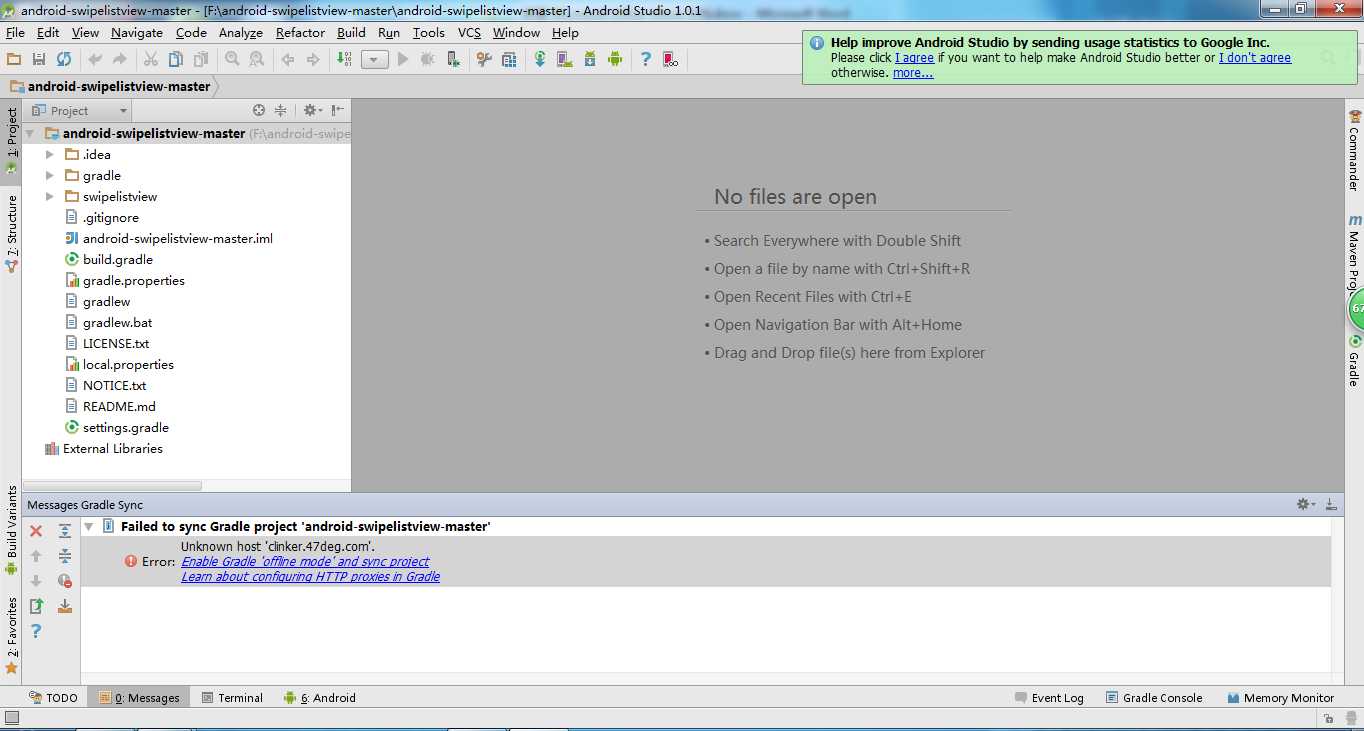This screenshot has height=731, width=1364.
Task: Click the Find magnifier icon
Action: point(232,60)
